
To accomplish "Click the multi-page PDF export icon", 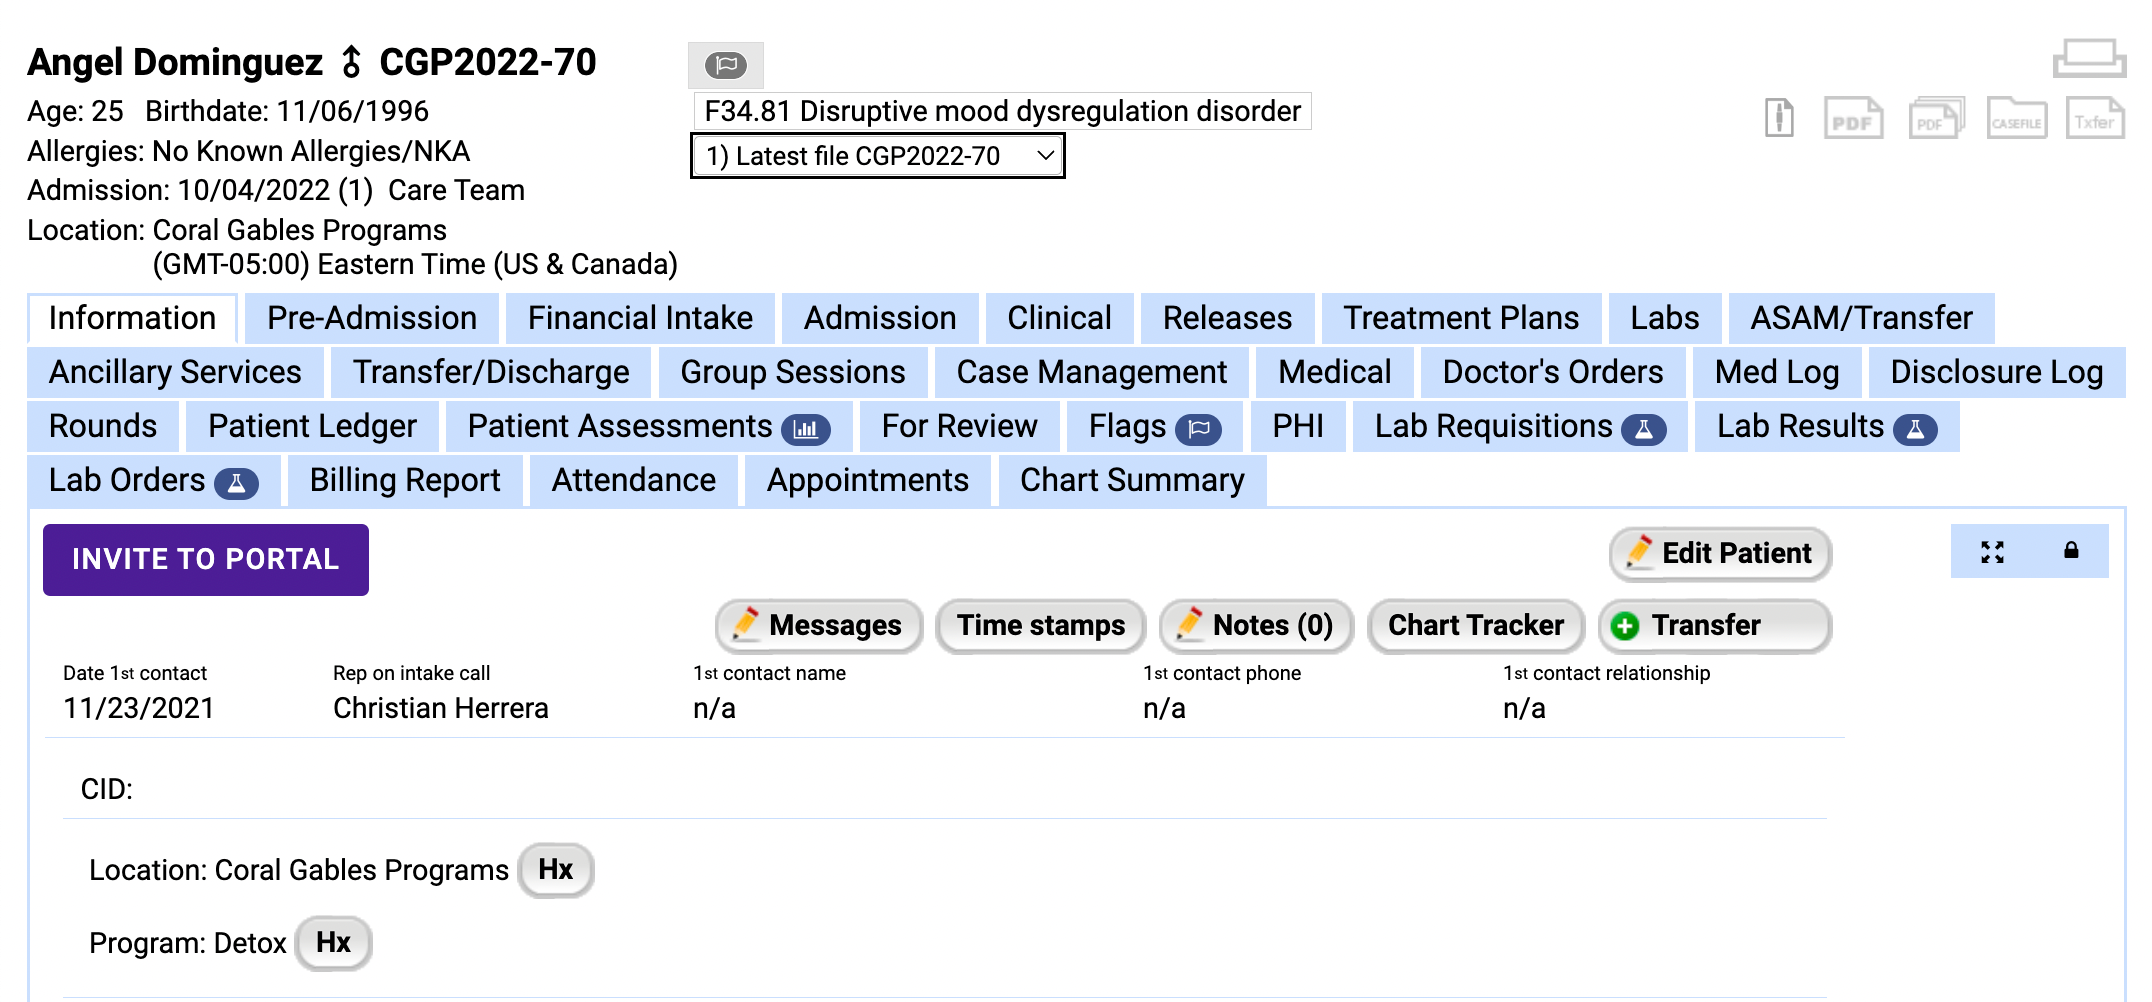I will coord(1936,119).
